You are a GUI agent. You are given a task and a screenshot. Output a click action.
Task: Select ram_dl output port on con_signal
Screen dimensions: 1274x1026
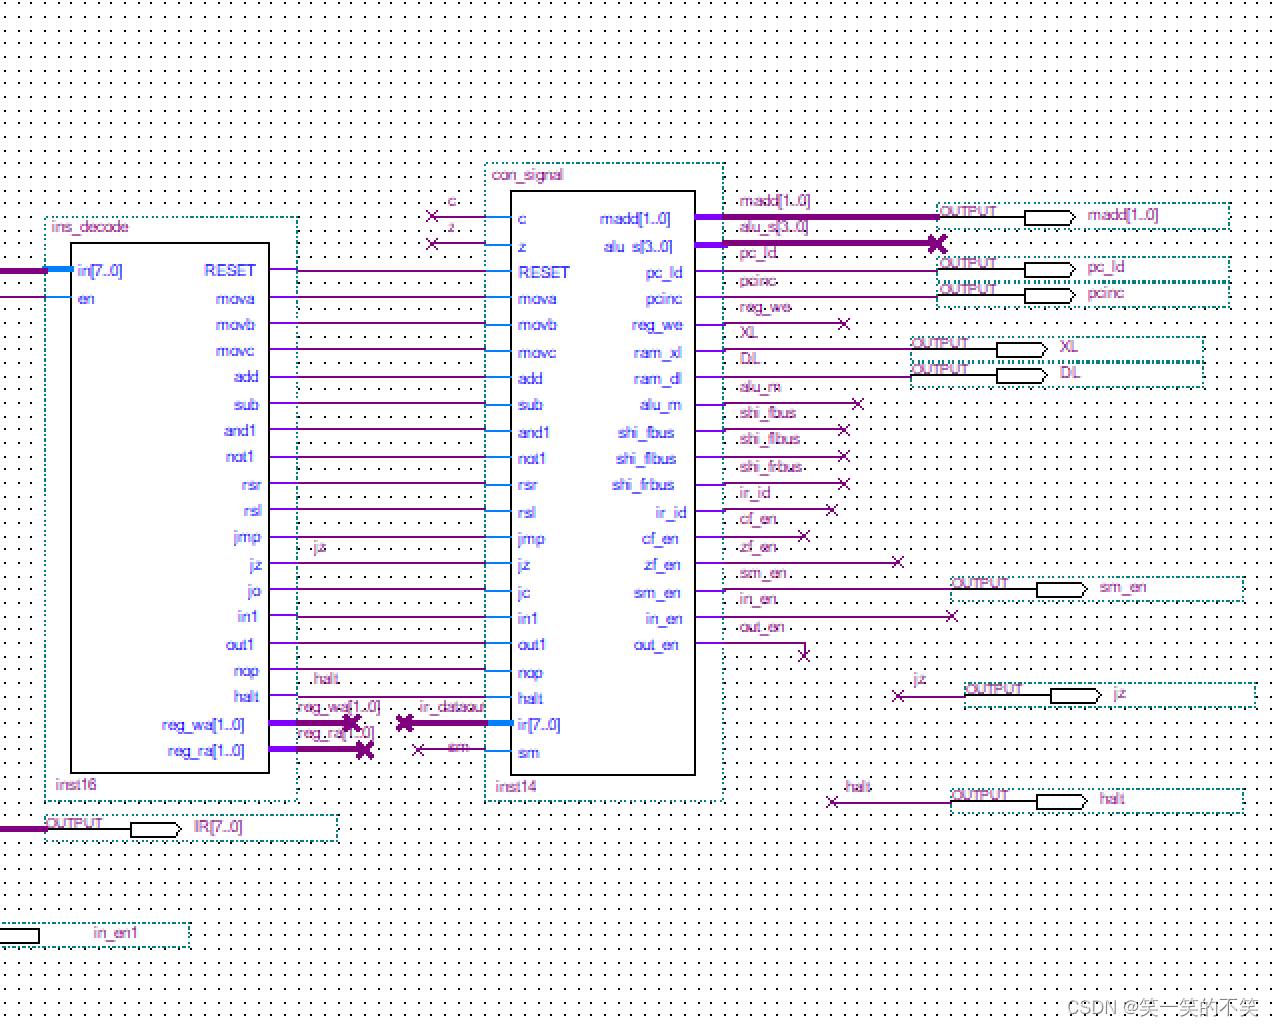pyautogui.click(x=658, y=379)
